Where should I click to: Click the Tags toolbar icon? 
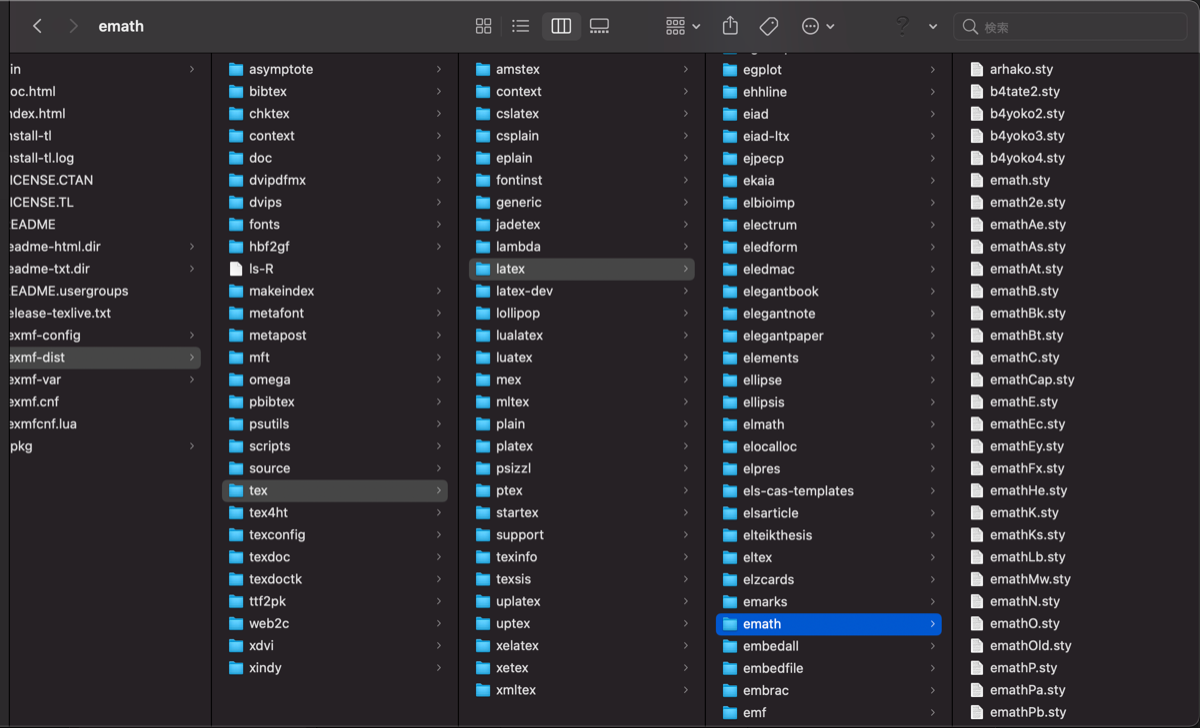768,26
